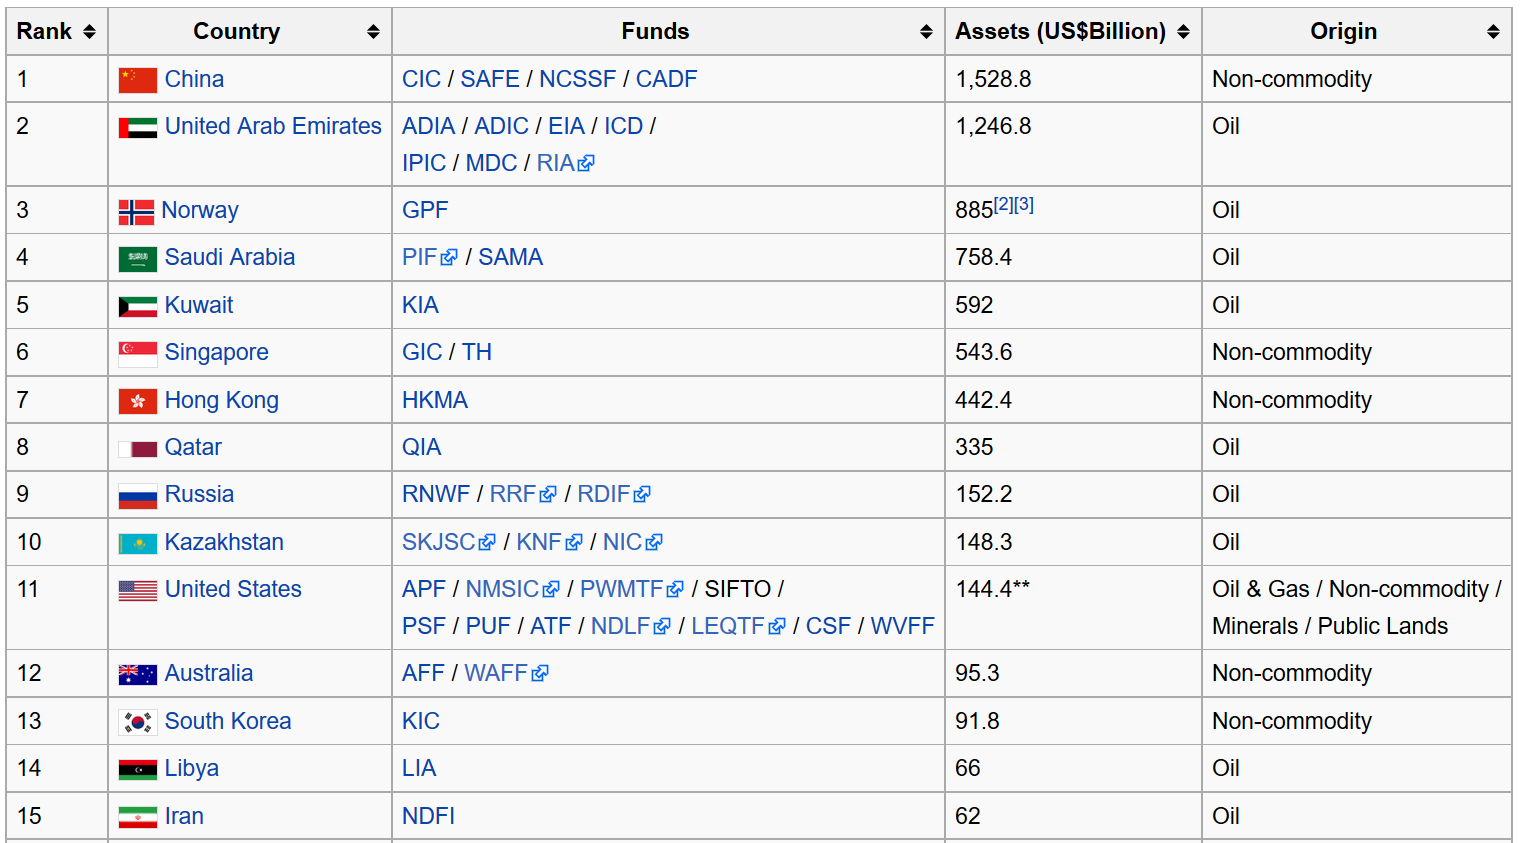Click the Libya flag icon
The height and width of the screenshot is (843, 1521).
pyautogui.click(x=137, y=770)
